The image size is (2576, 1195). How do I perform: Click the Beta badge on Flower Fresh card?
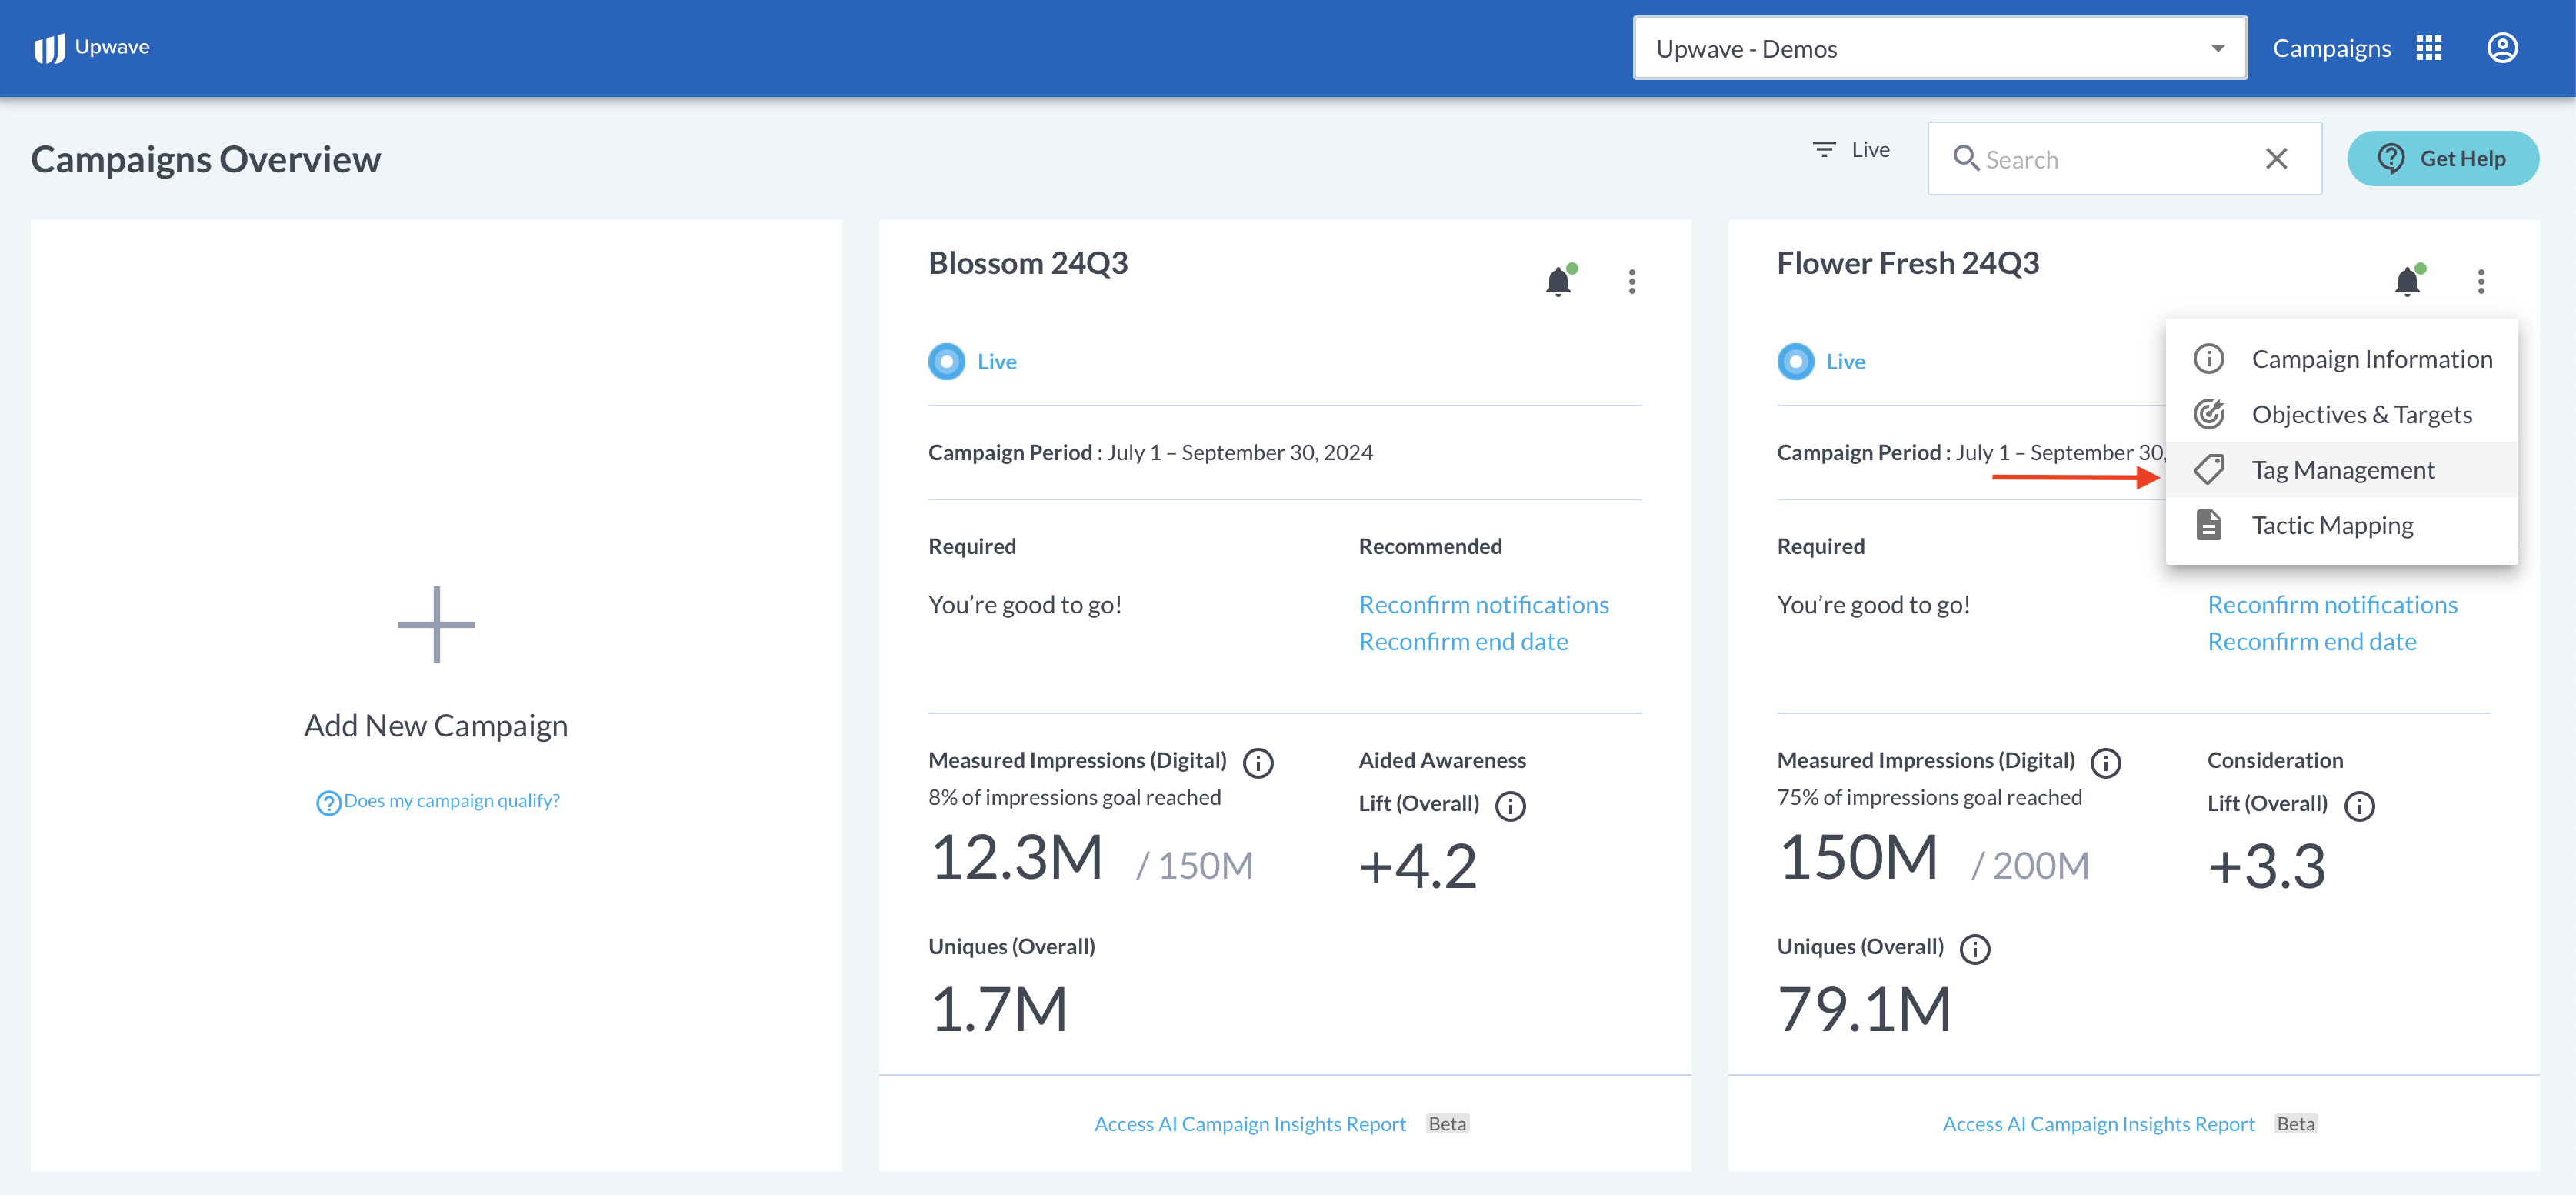pyautogui.click(x=2295, y=1124)
